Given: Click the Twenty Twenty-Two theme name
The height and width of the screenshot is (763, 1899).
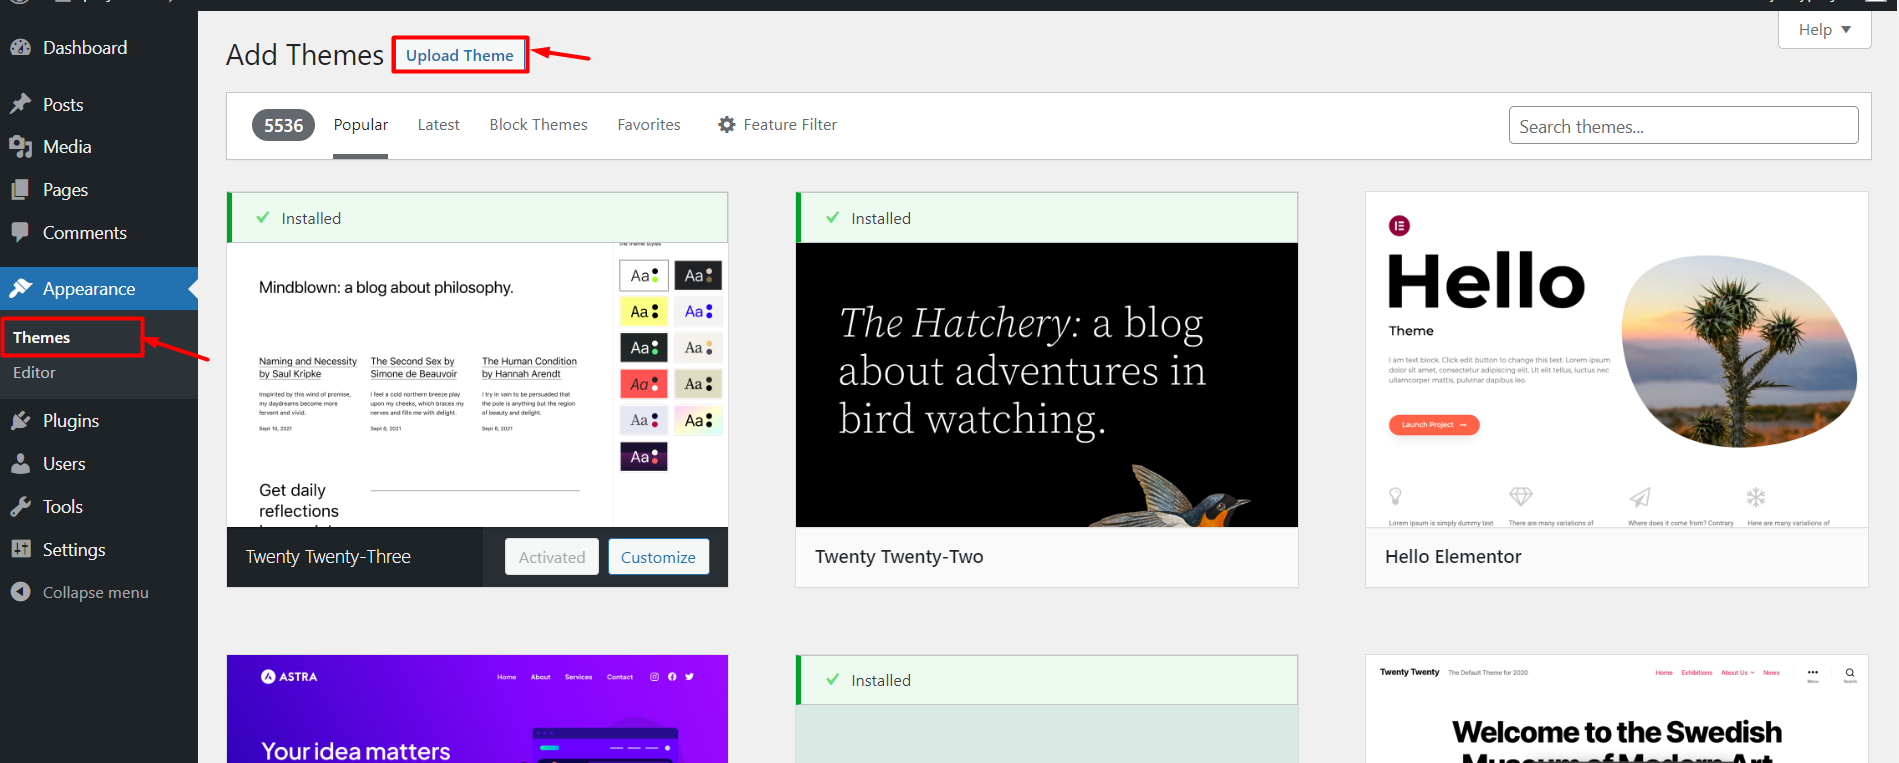Looking at the screenshot, I should [x=899, y=557].
